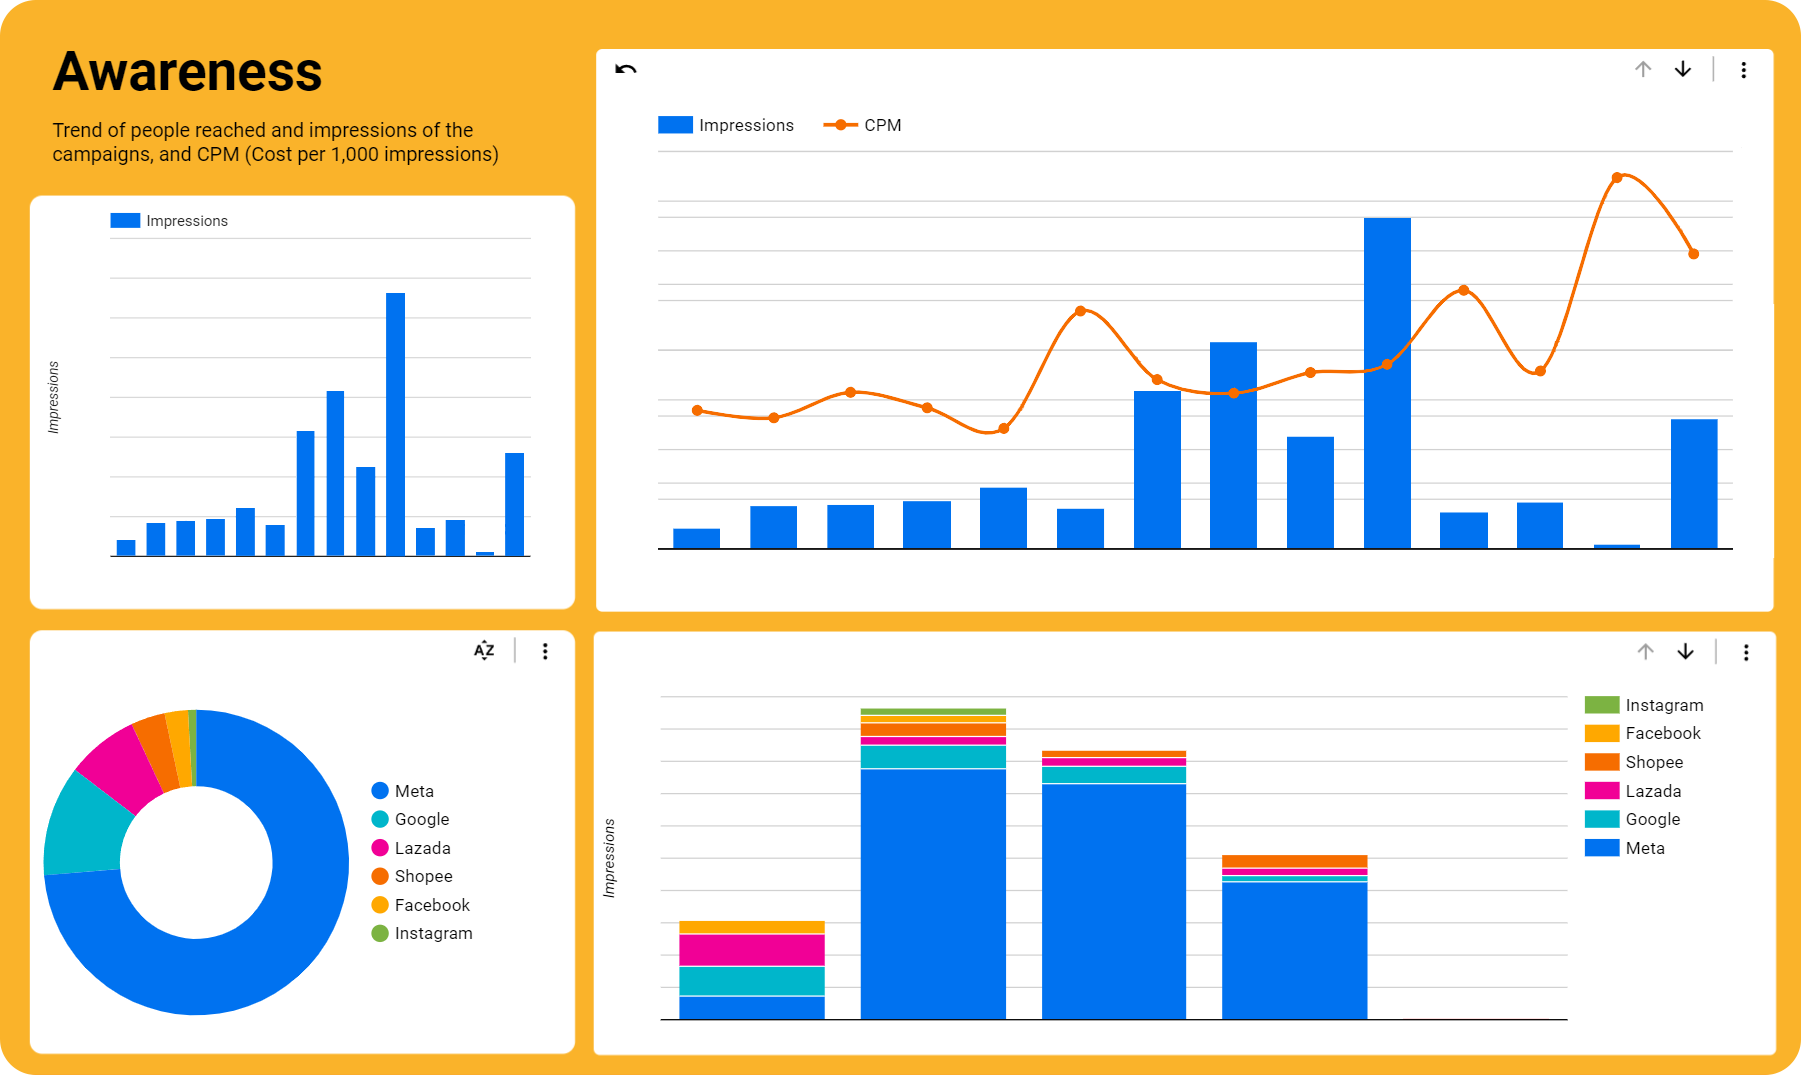Click the highest CPM point on the orange line
Screen dimensions: 1801x1075
point(1617,178)
